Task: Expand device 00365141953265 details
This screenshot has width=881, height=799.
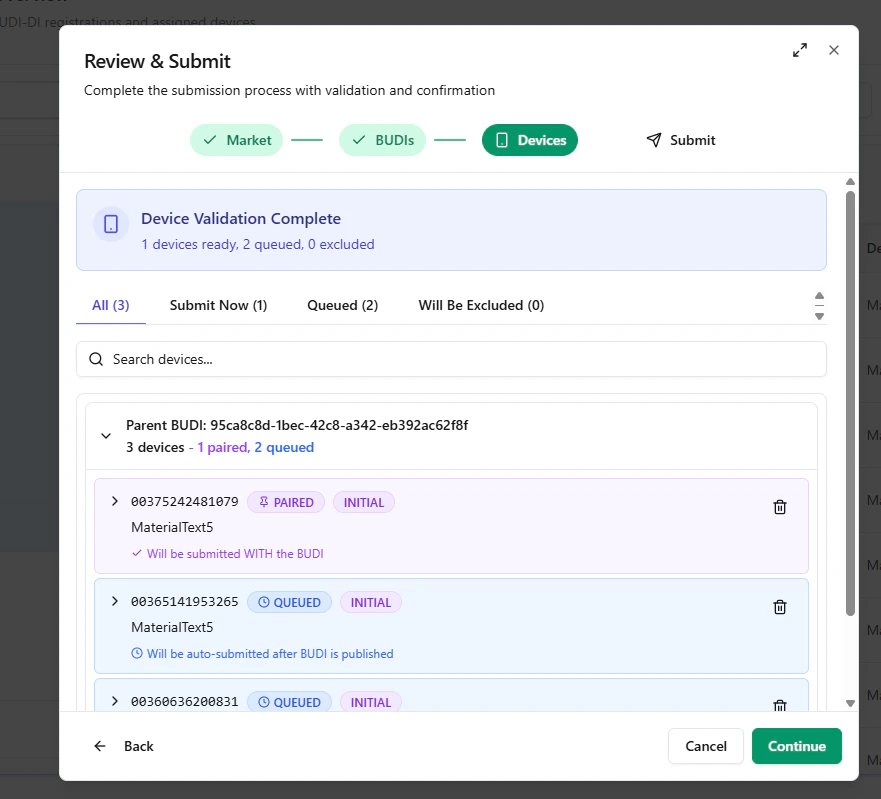Action: pyautogui.click(x=115, y=601)
